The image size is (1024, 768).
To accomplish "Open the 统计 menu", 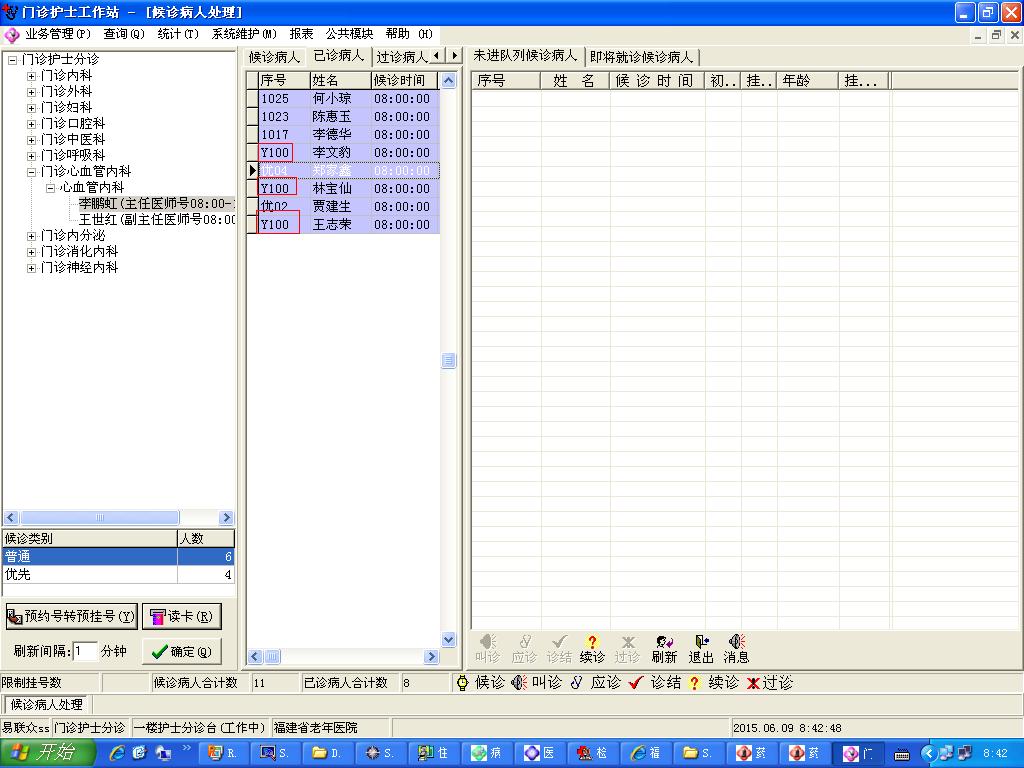I will point(178,34).
